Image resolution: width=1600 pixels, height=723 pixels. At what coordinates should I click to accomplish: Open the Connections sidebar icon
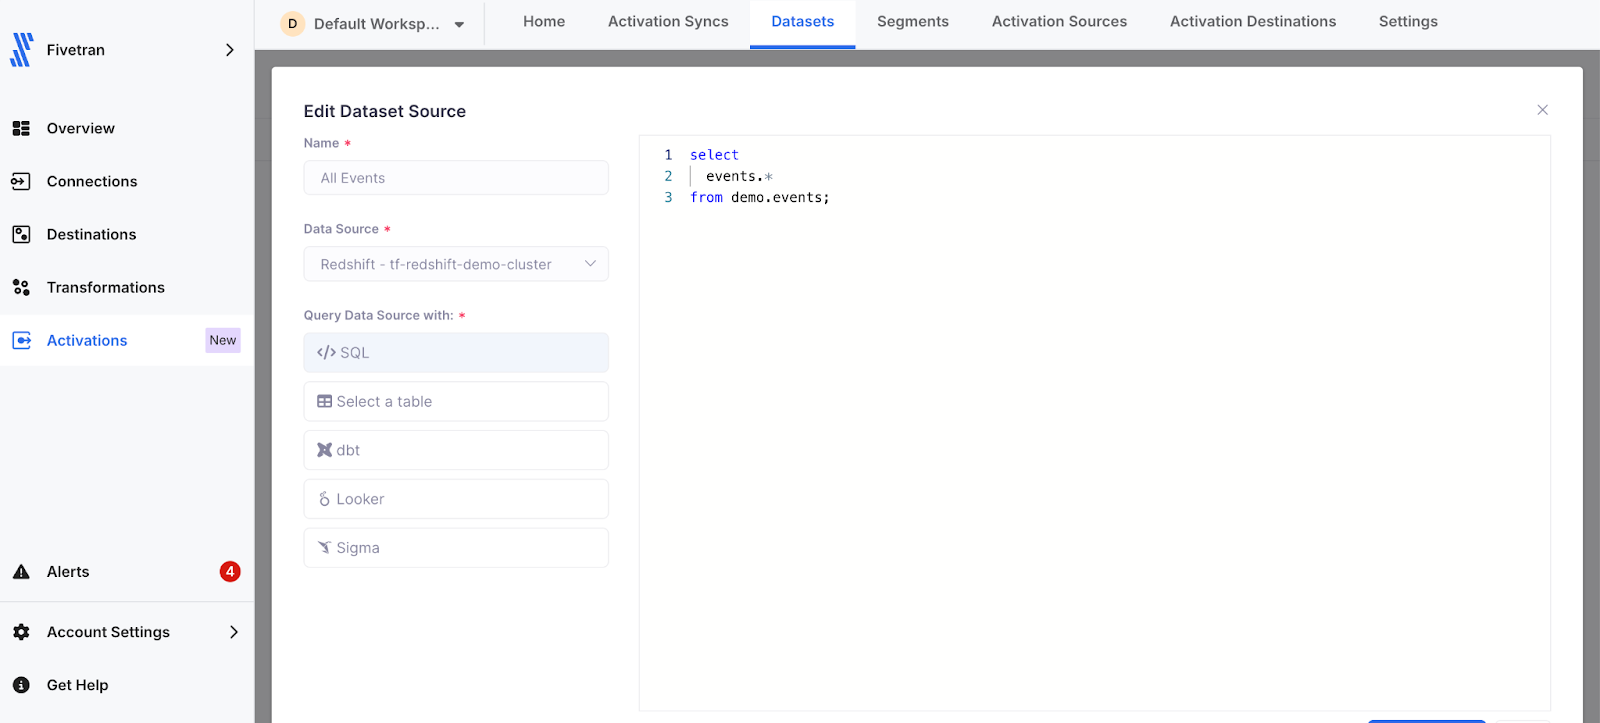[21, 181]
